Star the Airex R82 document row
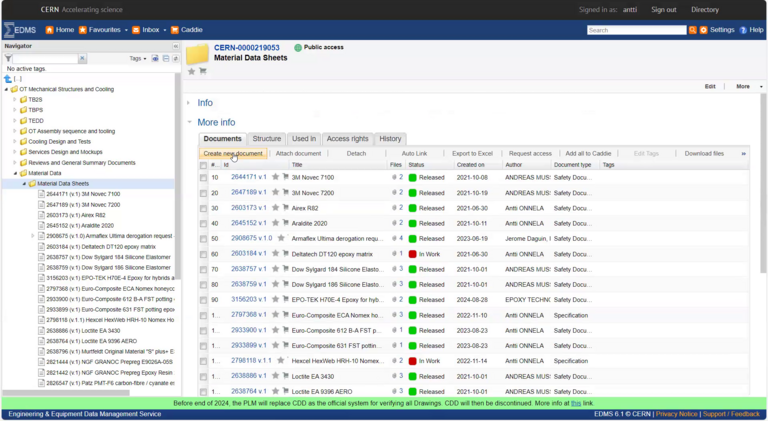Screen dimensions: 768x421 coord(275,208)
